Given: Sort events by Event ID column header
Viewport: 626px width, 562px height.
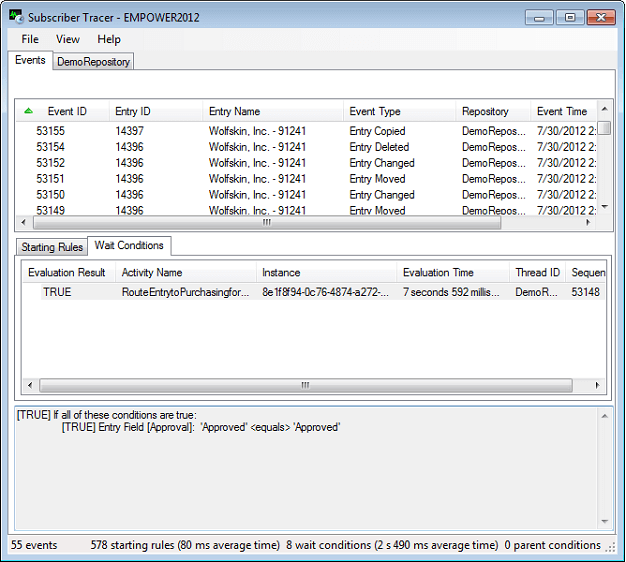Looking at the screenshot, I should [67, 111].
